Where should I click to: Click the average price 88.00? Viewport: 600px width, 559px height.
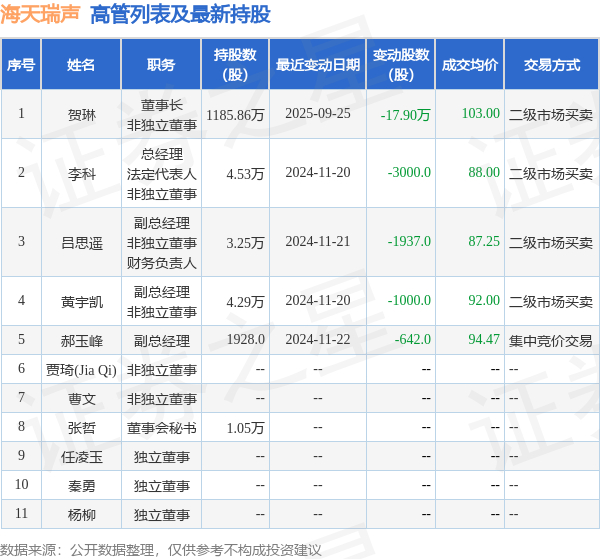coord(484,173)
